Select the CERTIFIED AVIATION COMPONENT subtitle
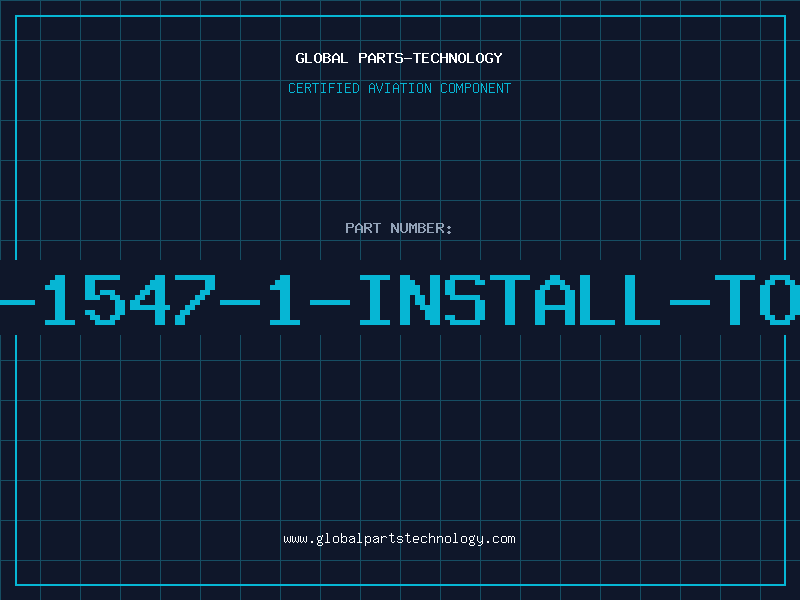800x600 pixels. 399,88
